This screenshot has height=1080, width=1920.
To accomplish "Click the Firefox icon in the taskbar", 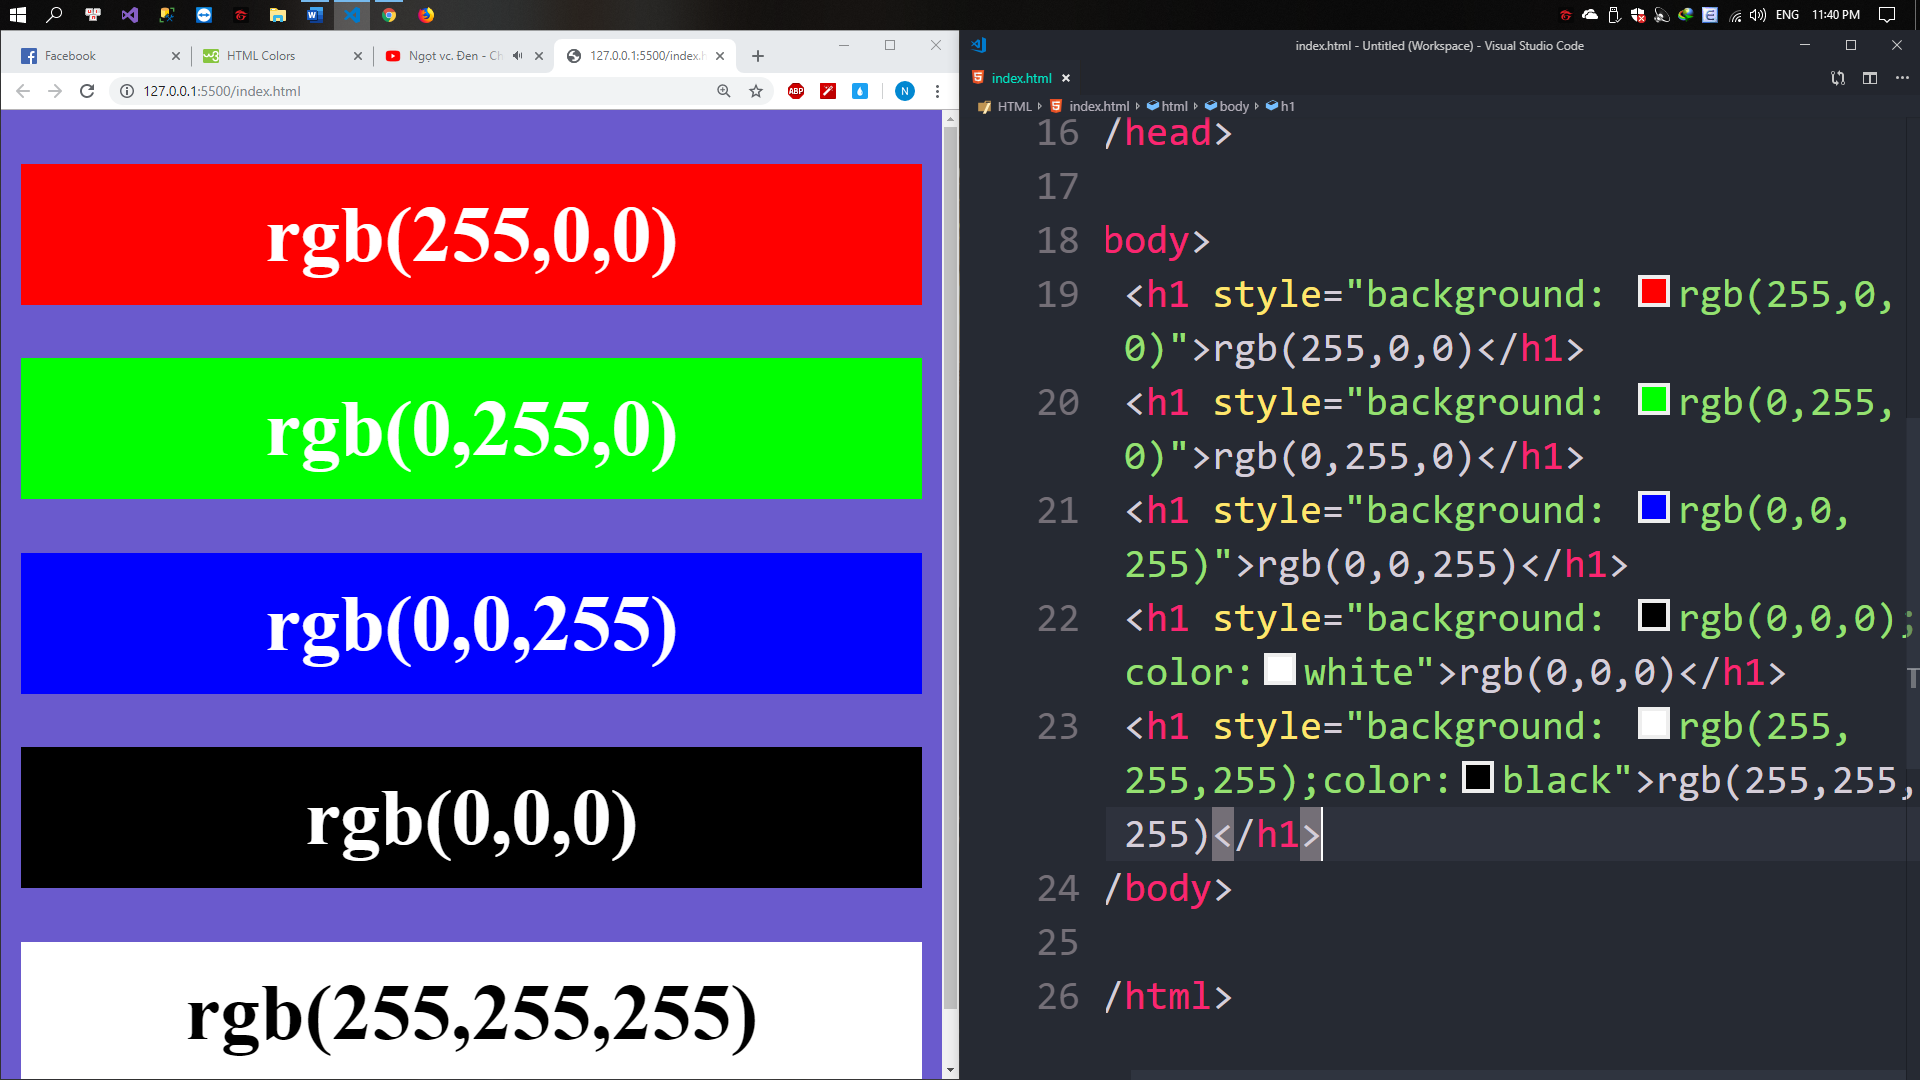I will tap(426, 15).
